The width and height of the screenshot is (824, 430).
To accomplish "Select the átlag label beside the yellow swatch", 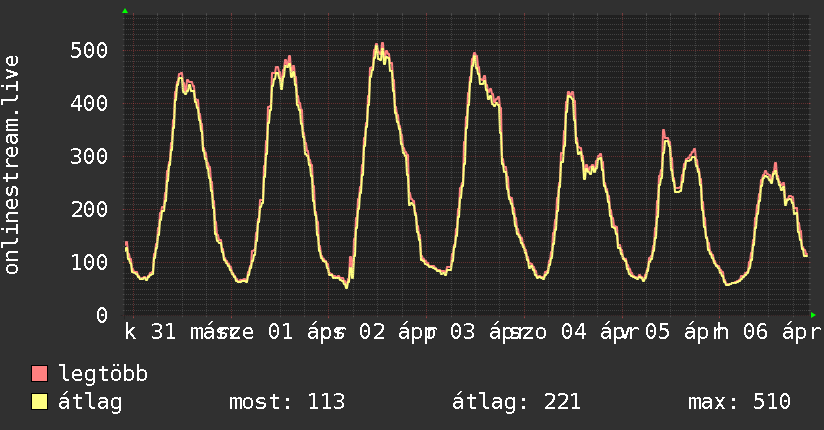I will tap(90, 402).
